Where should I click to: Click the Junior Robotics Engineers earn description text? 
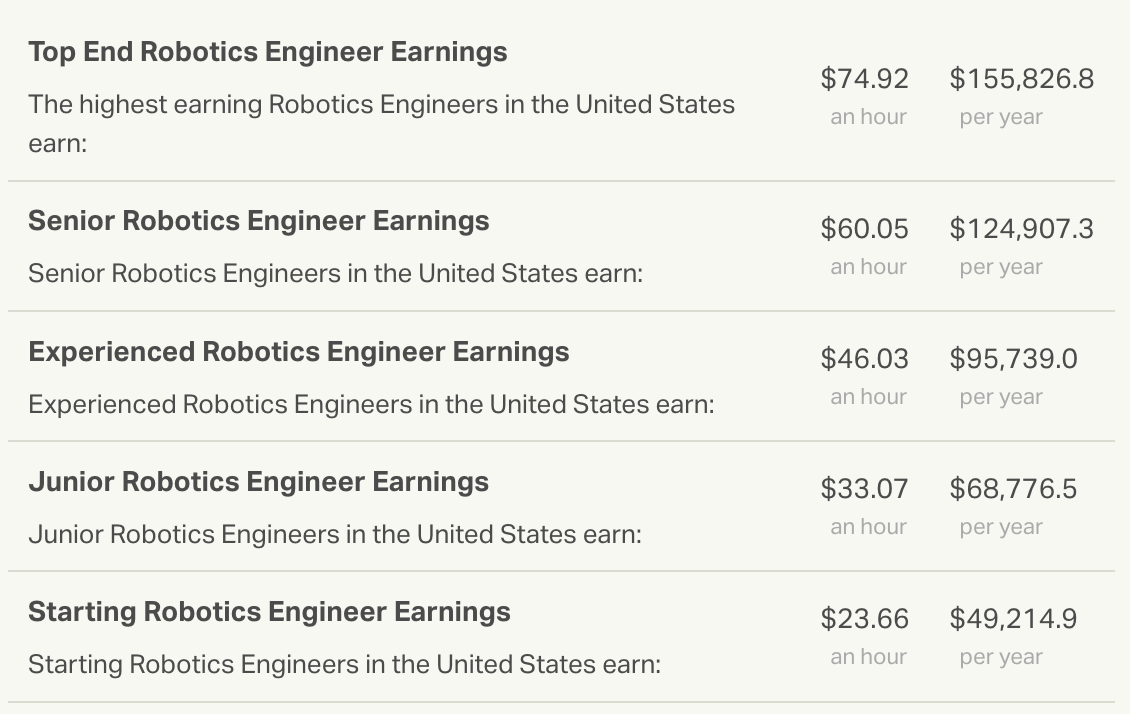[x=334, y=534]
